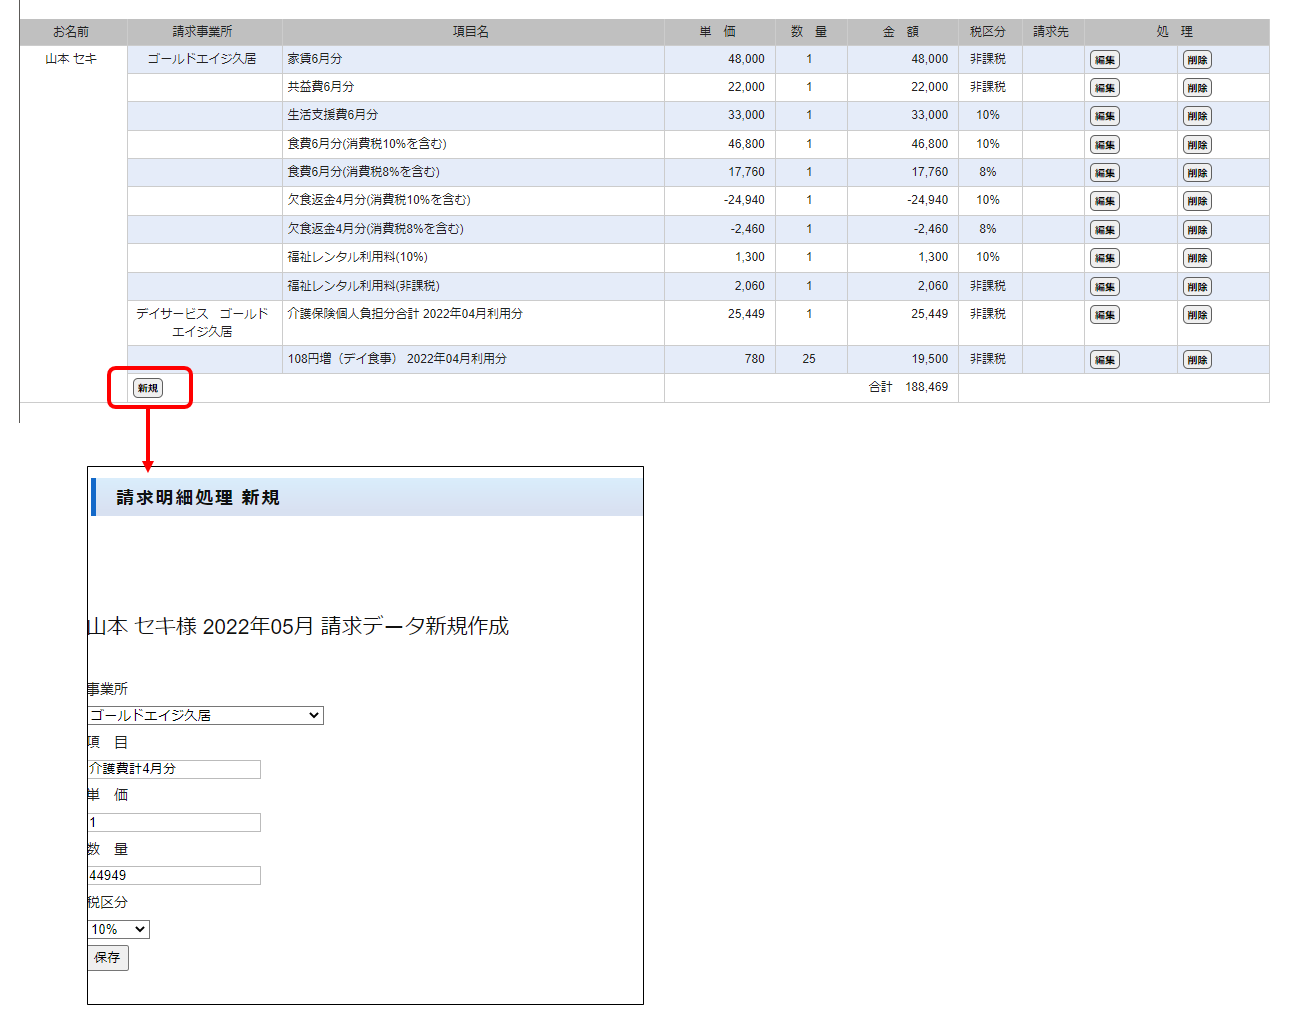1302x1026 pixels.
Task: Edit the 共益費6月分 row
Action: [x=1104, y=88]
